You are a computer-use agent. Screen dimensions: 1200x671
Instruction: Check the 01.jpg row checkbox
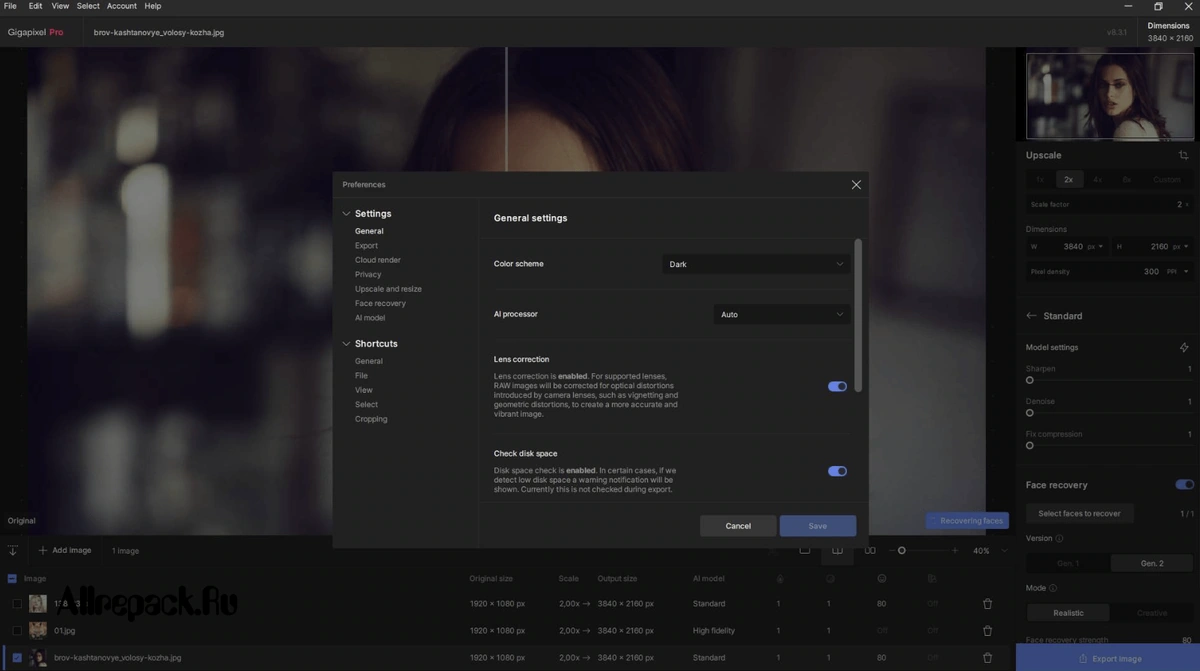pyautogui.click(x=17, y=631)
